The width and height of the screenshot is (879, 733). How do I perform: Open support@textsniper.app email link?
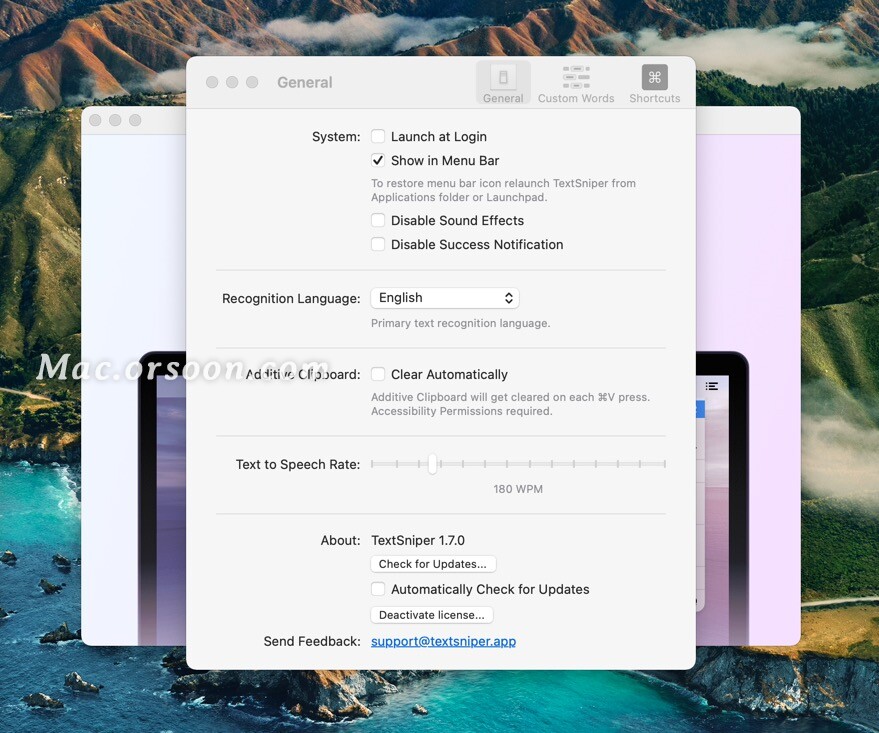point(443,641)
